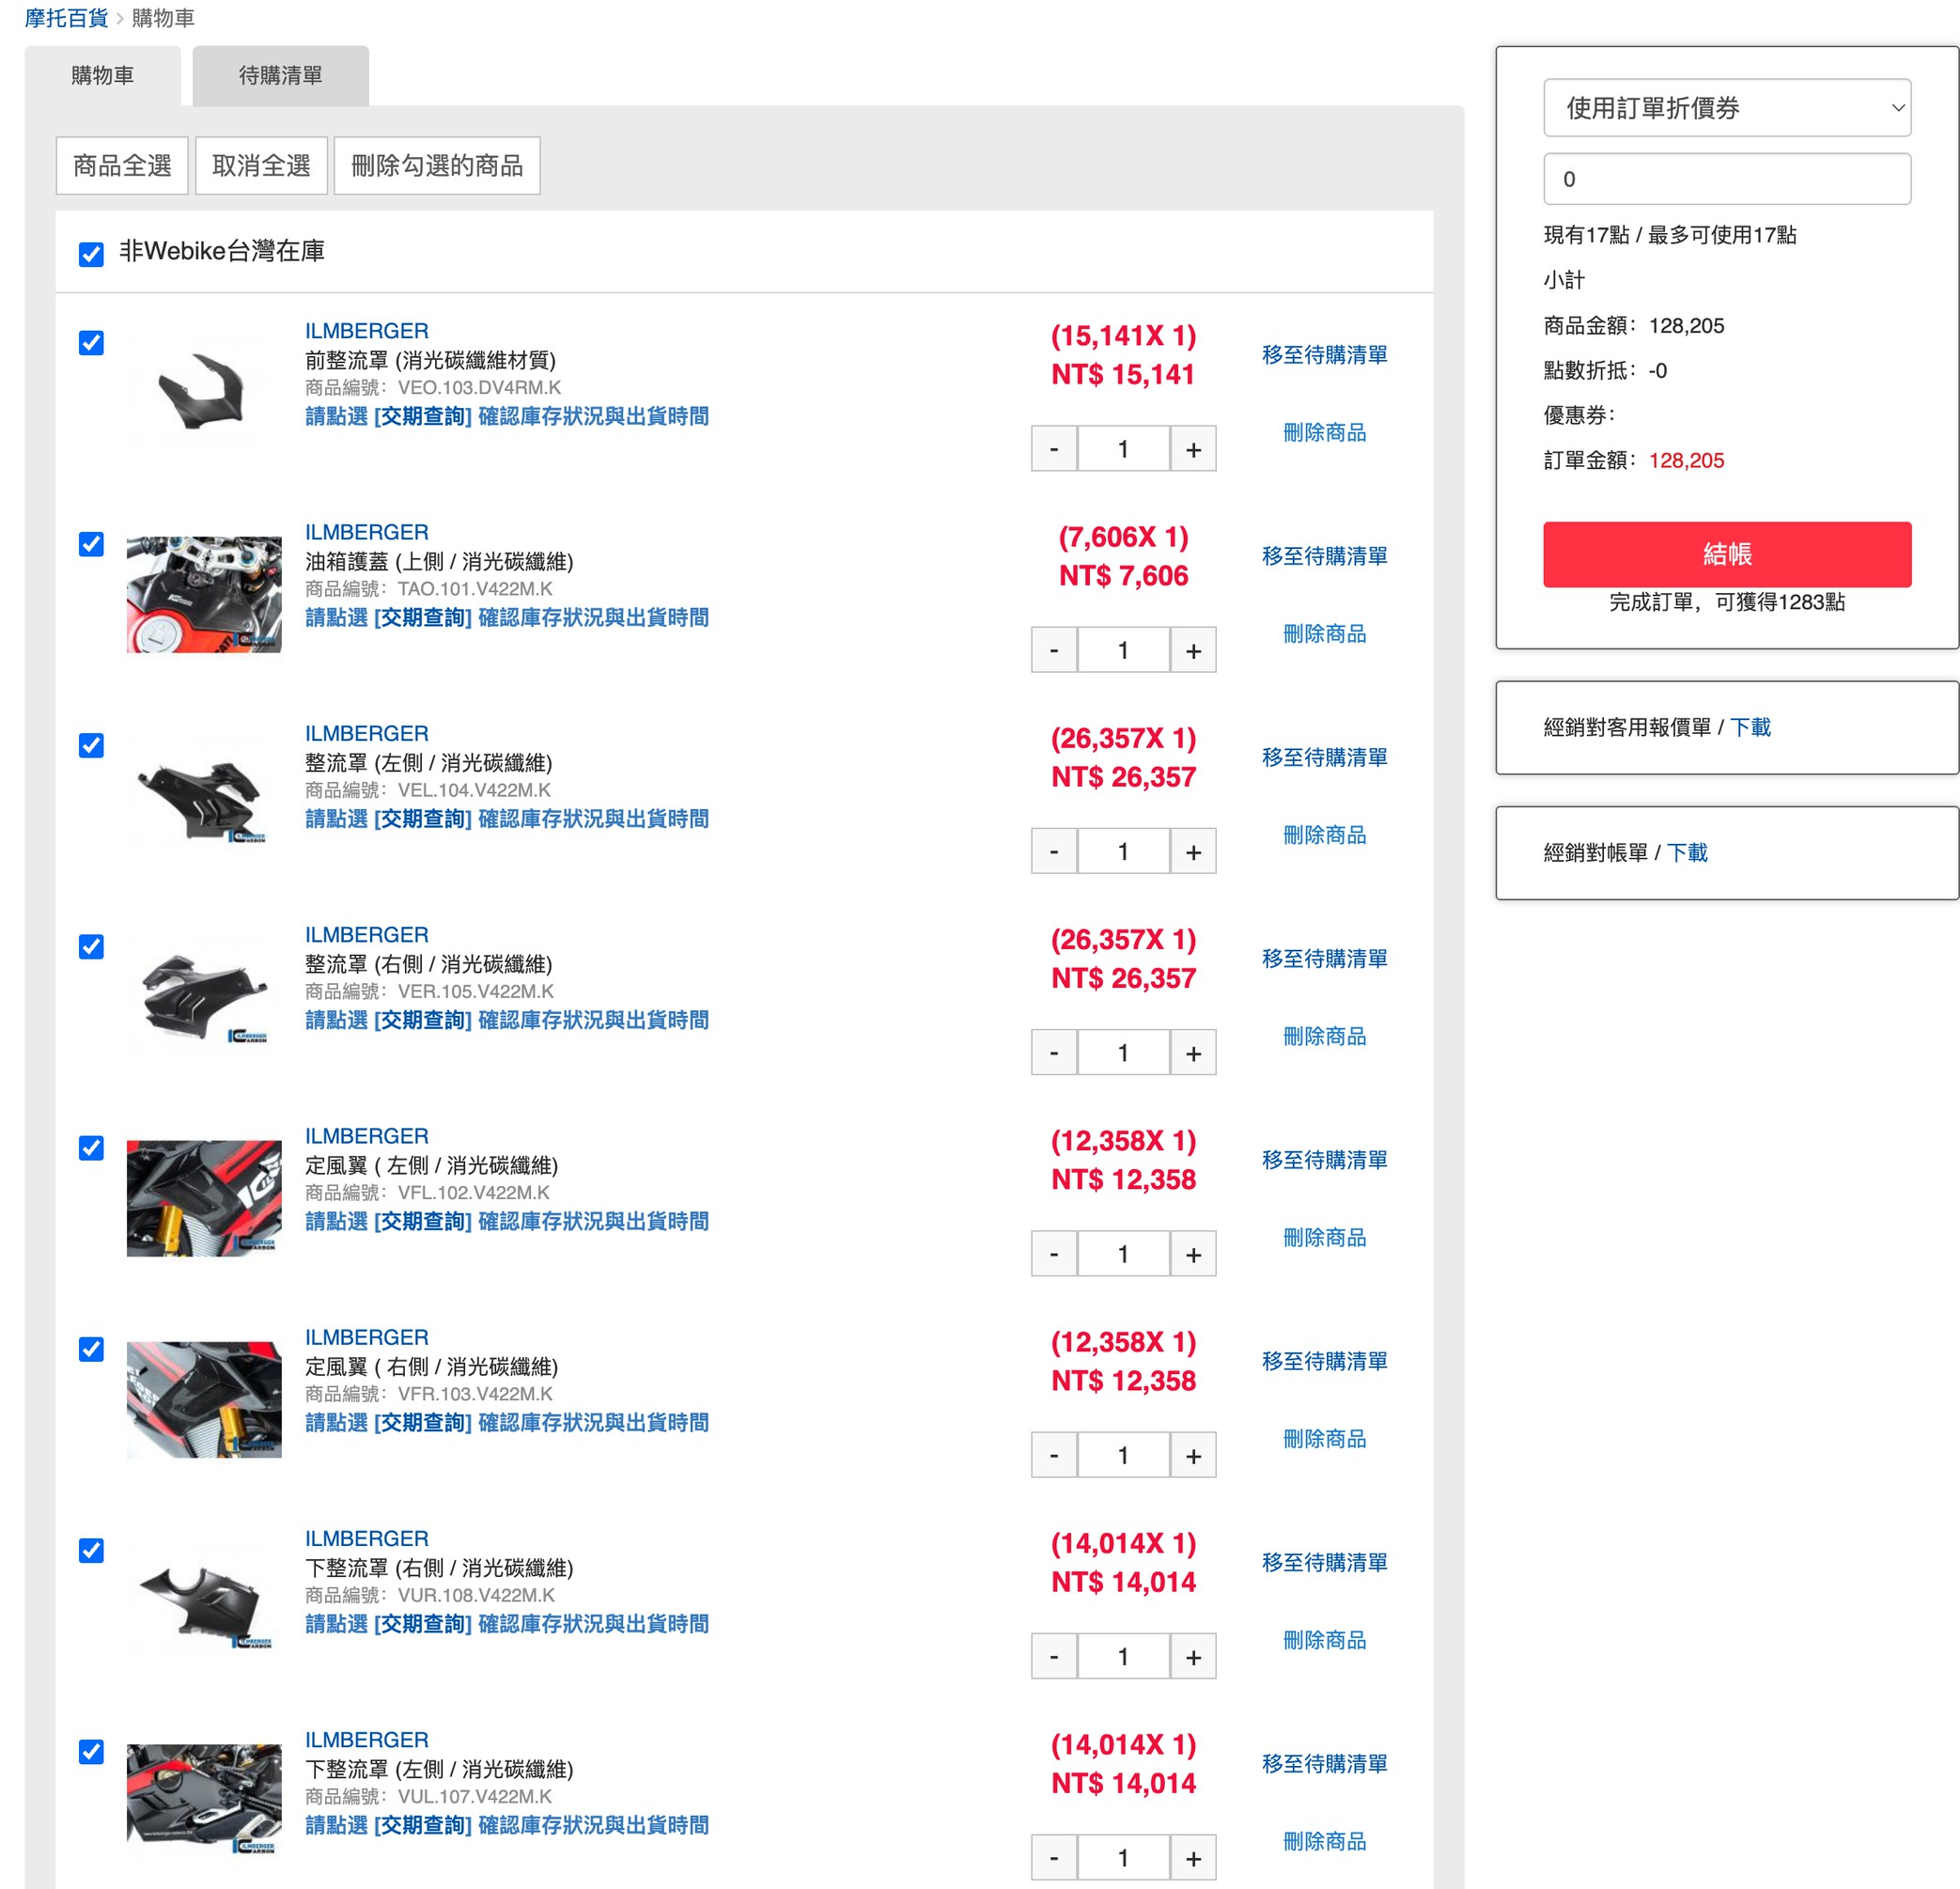Click the points input field showing 0
Viewport: 1960px width, 1889px height.
1726,179
